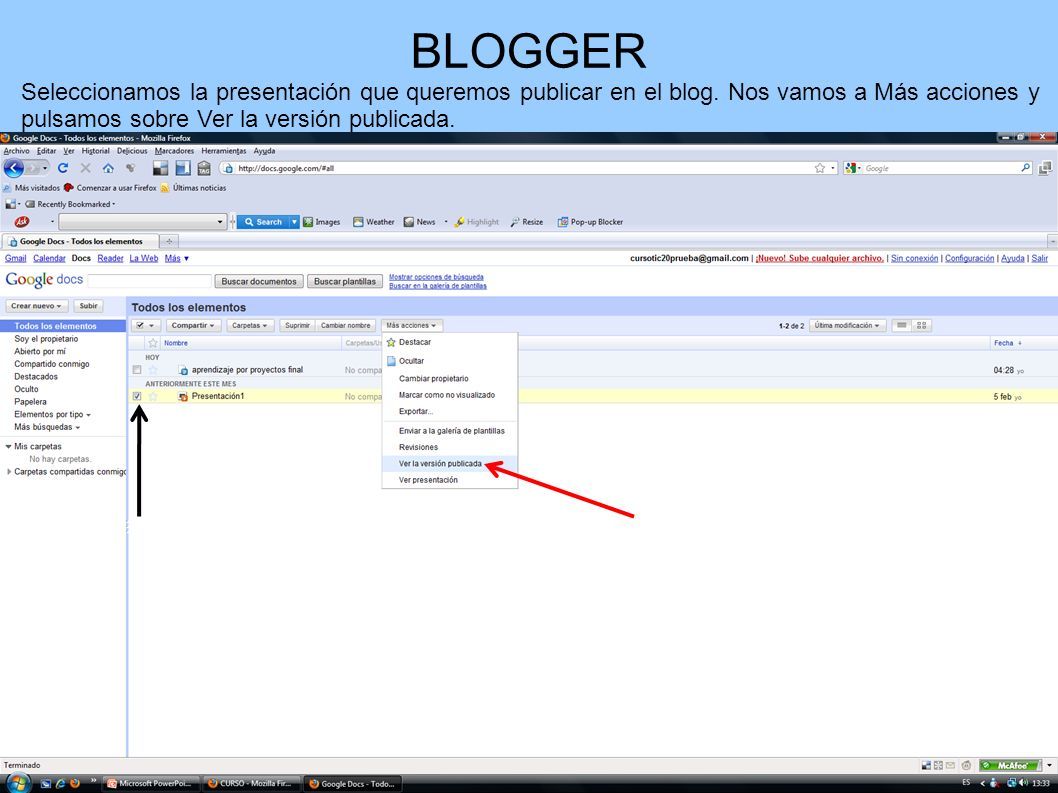Expand Más búsquedas in sidebar
1058x793 pixels.
(x=47, y=427)
